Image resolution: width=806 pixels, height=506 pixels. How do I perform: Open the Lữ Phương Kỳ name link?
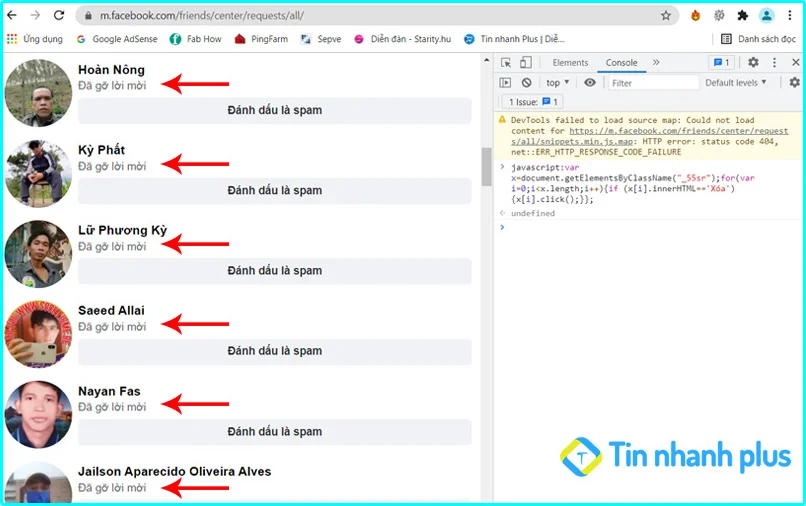(122, 230)
